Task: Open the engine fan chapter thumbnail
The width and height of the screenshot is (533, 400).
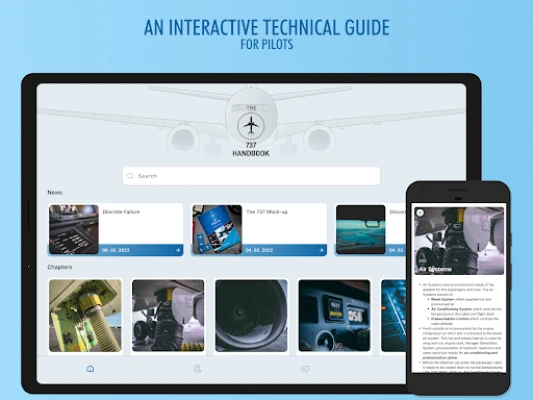Action: [251, 316]
